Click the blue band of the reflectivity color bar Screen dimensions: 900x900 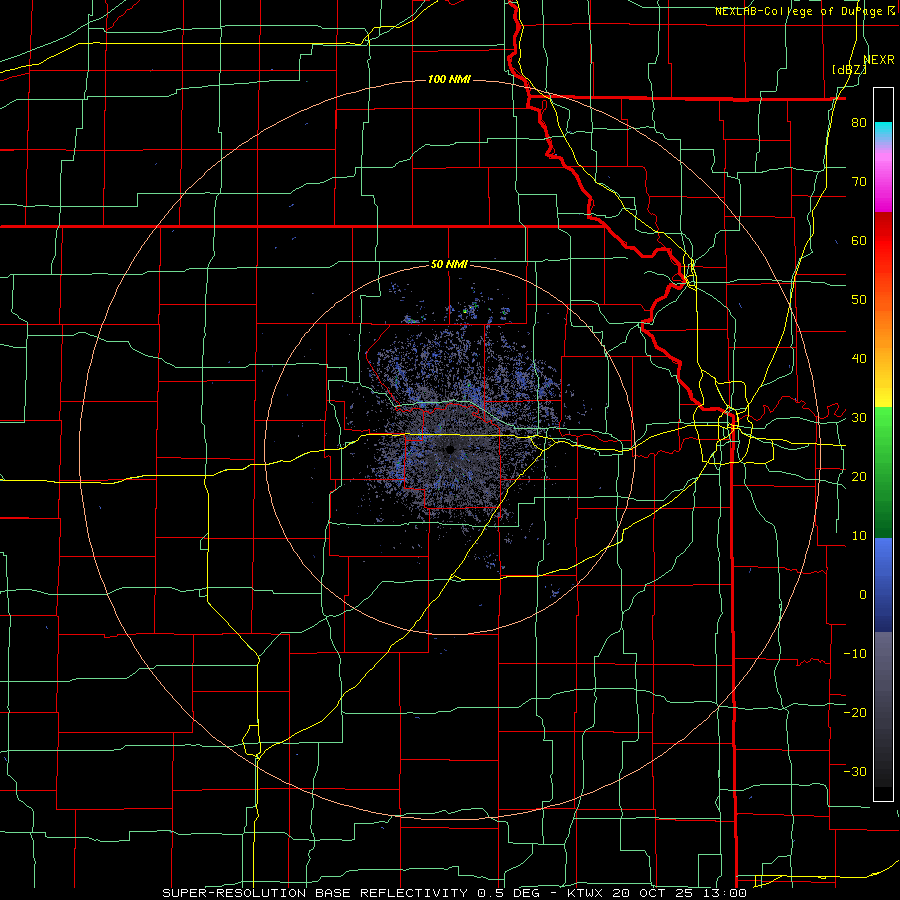[x=883, y=585]
